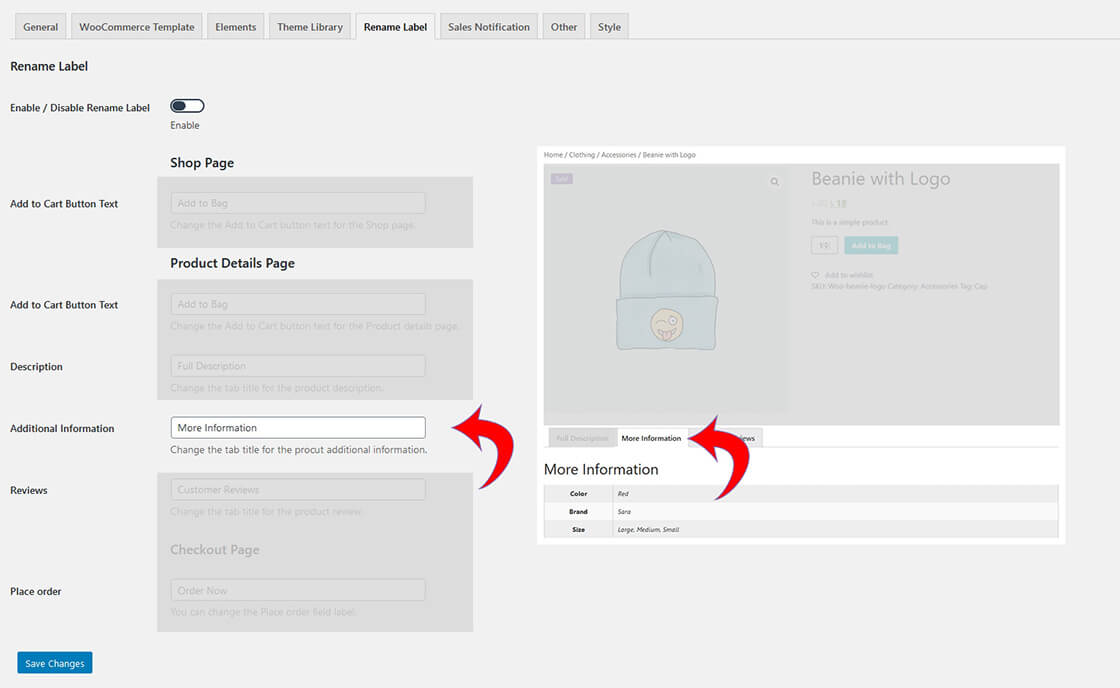Switch to the Other tab
This screenshot has width=1120, height=688.
(x=564, y=26)
